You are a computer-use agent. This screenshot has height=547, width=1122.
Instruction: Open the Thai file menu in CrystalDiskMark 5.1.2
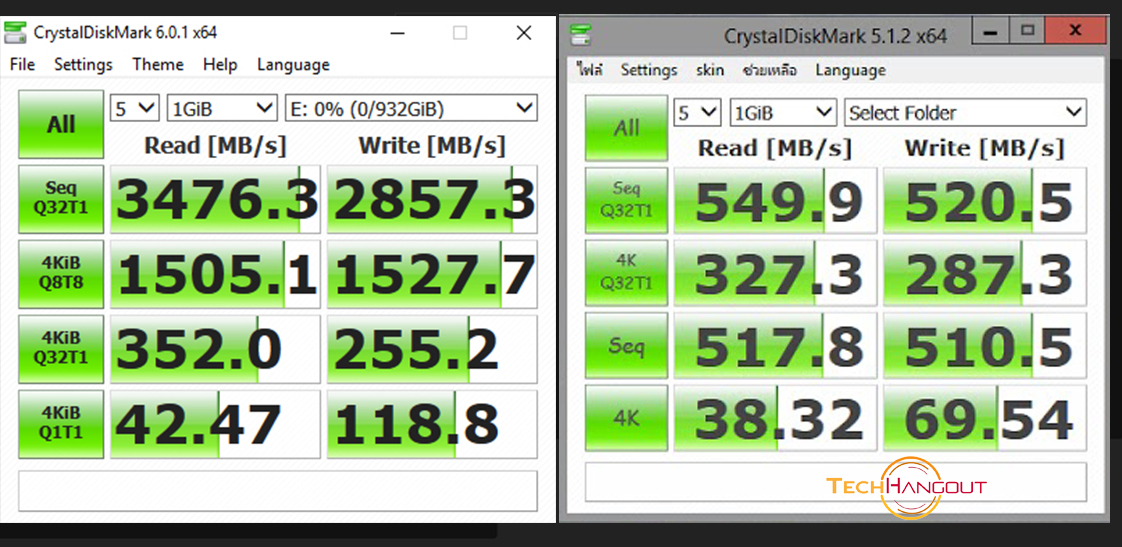coord(590,70)
